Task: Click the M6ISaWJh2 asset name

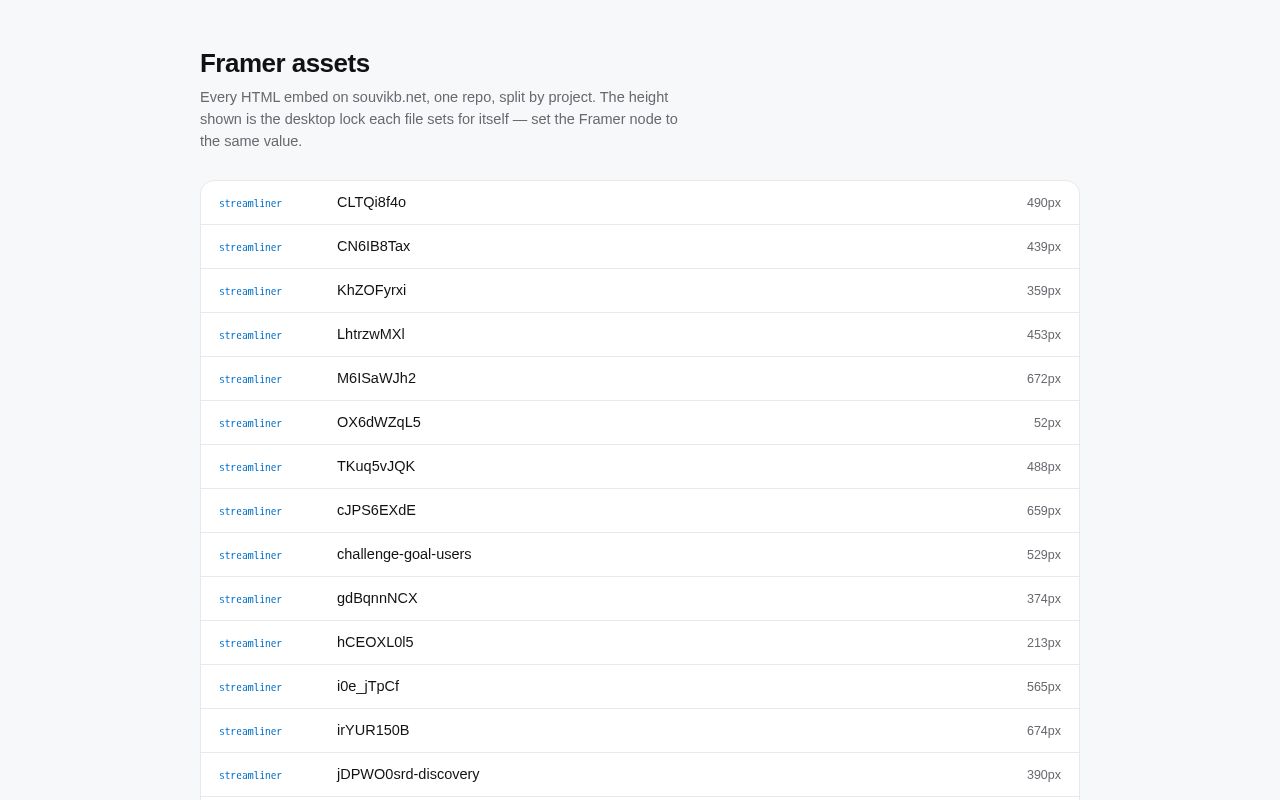Action: pos(376,378)
